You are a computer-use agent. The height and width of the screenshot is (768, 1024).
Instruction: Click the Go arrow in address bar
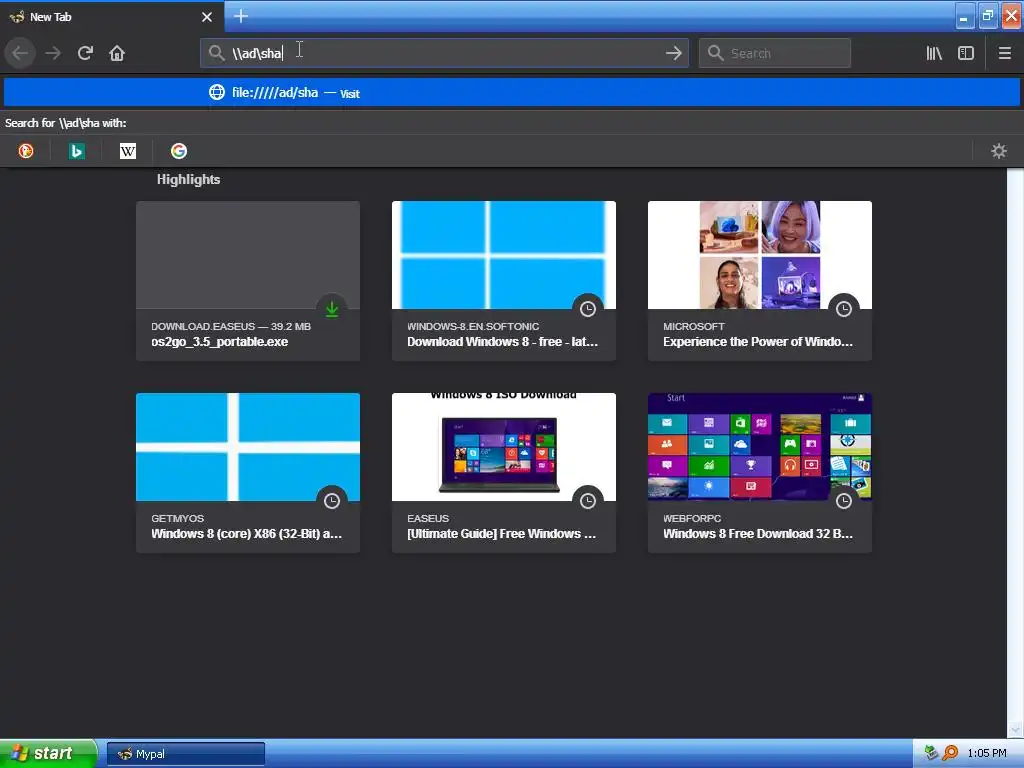[674, 53]
